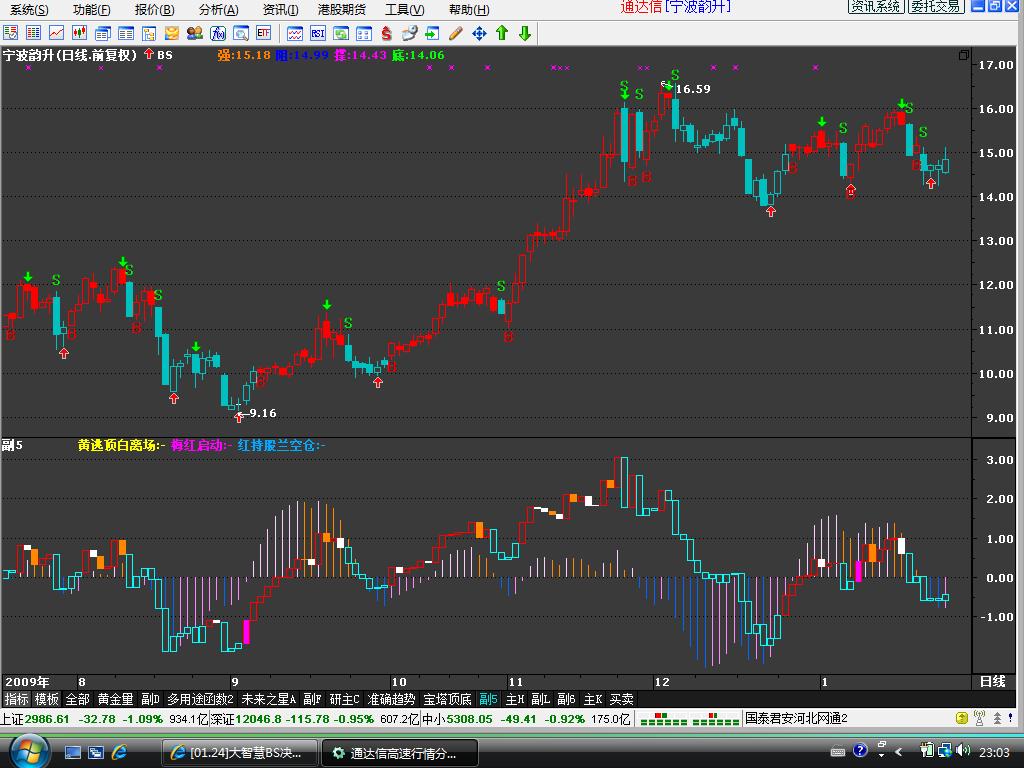The height and width of the screenshot is (768, 1024).
Task: Expand the 日线 period selector
Action: click(x=992, y=681)
